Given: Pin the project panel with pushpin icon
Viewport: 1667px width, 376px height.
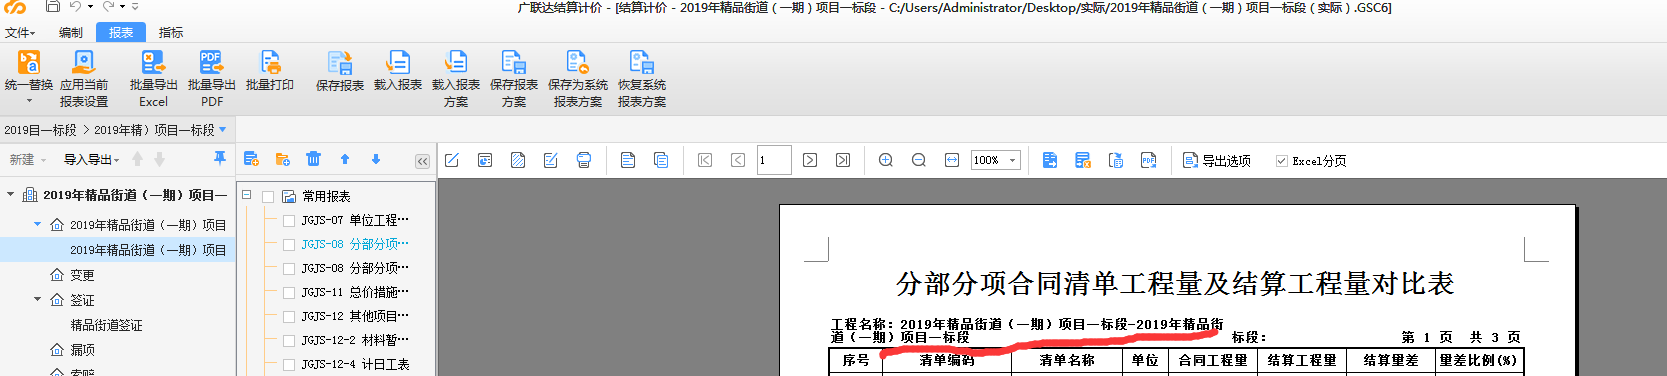Looking at the screenshot, I should tap(220, 159).
